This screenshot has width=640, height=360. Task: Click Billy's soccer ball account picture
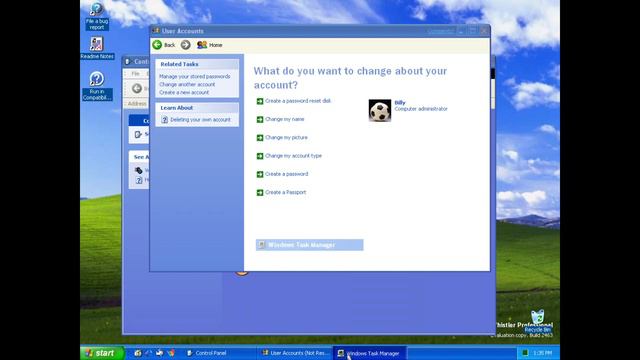380,110
